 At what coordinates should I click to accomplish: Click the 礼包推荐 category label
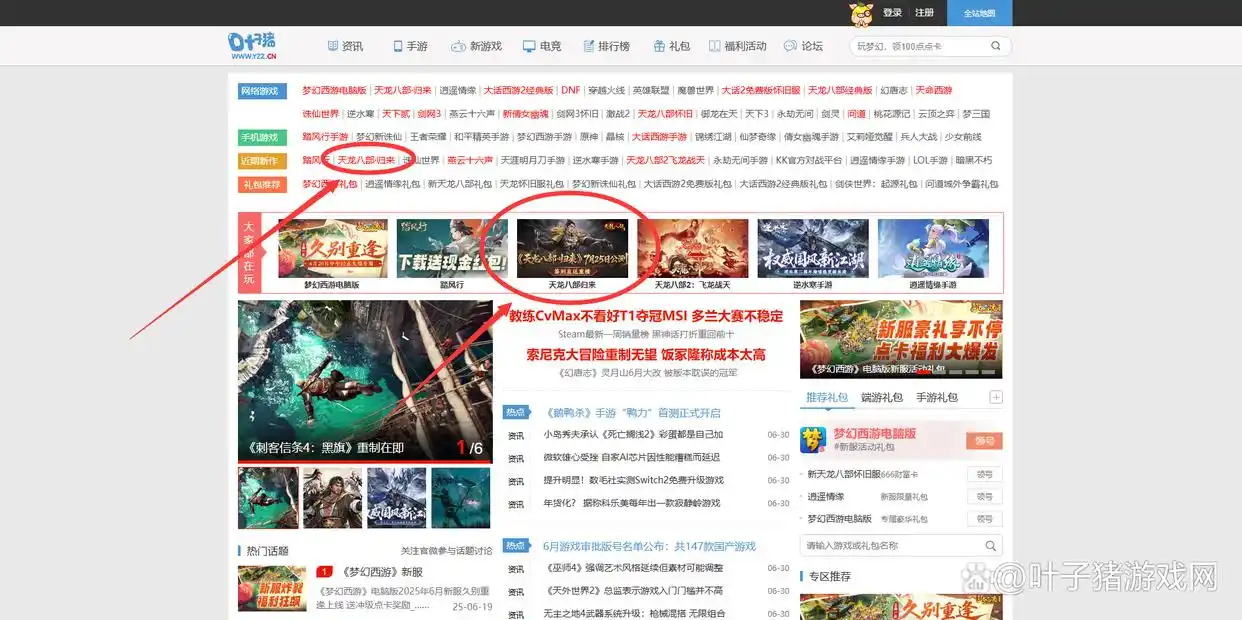[x=261, y=184]
